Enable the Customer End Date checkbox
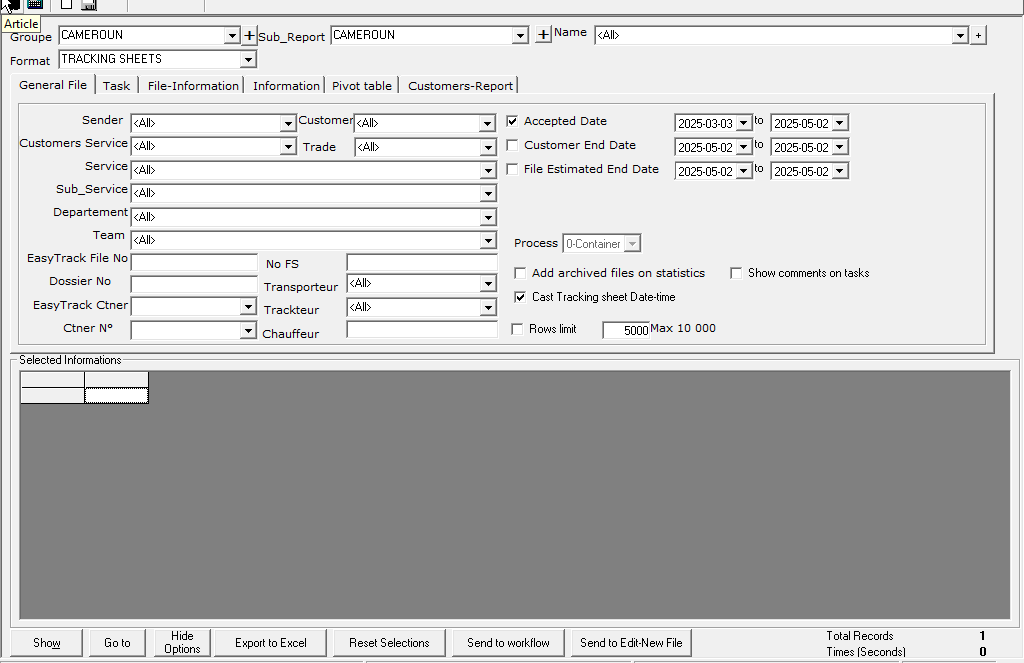This screenshot has width=1024, height=663. (x=513, y=146)
